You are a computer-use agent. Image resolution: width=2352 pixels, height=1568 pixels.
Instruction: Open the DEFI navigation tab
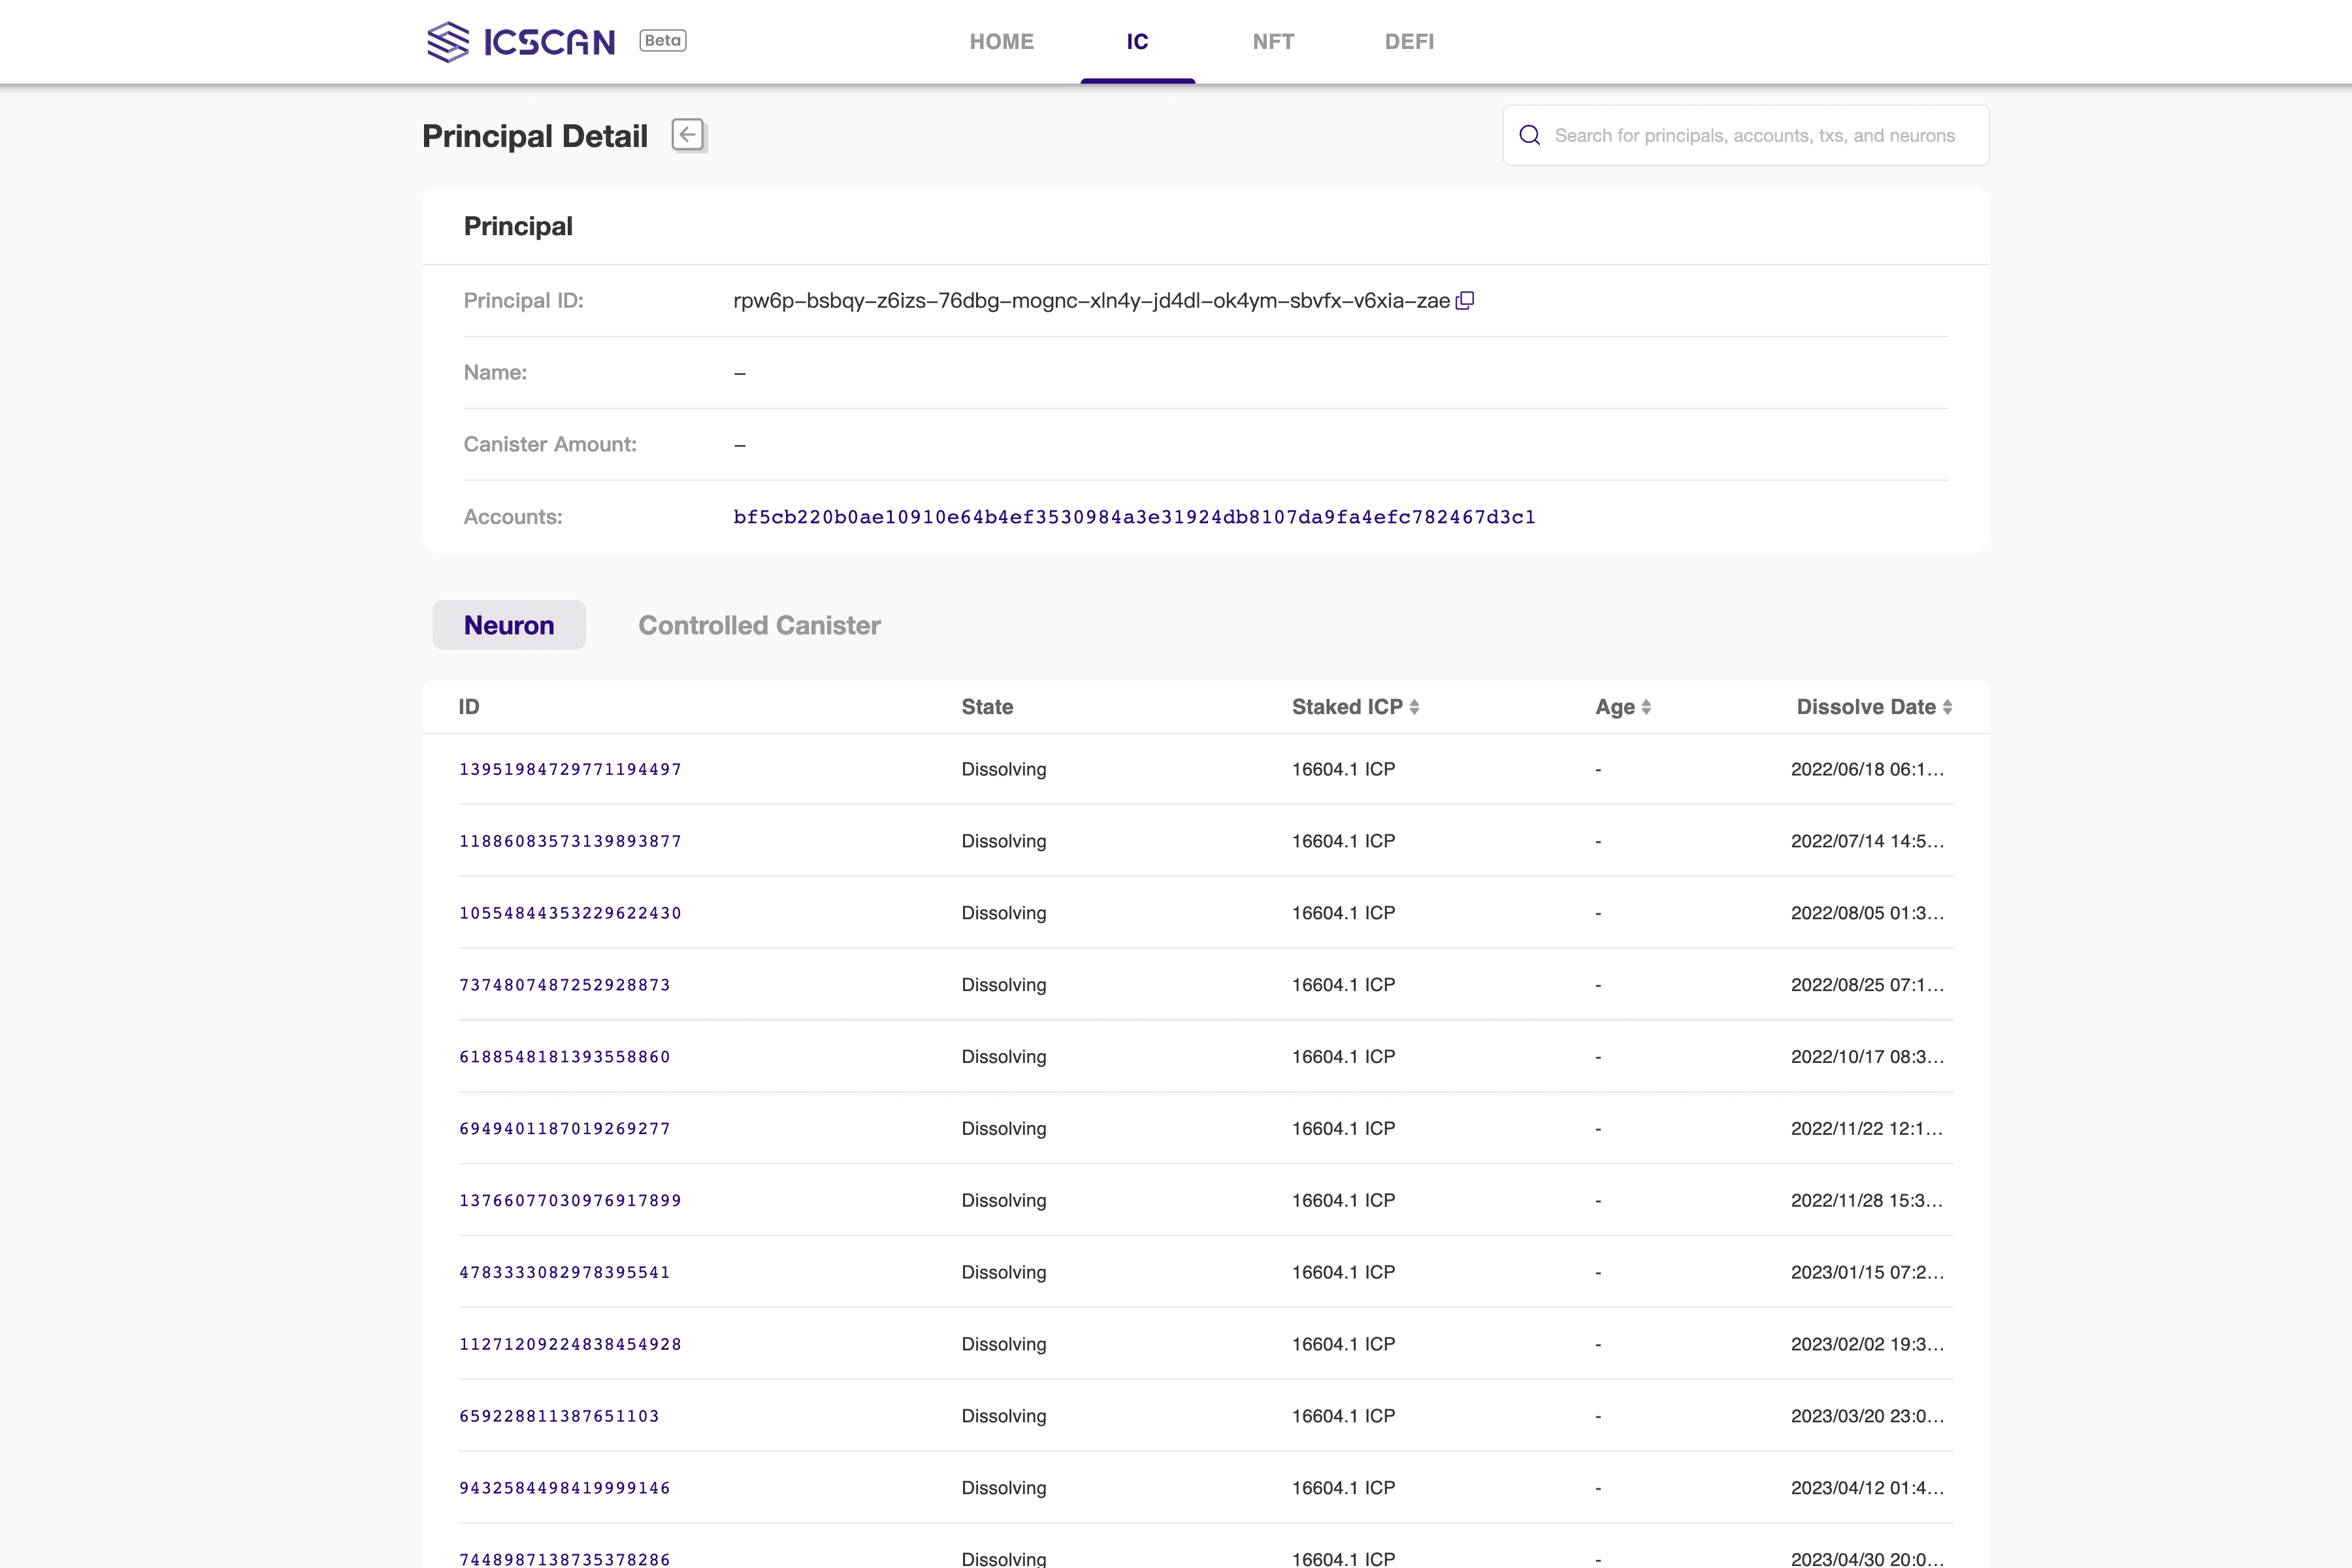[x=1409, y=42]
